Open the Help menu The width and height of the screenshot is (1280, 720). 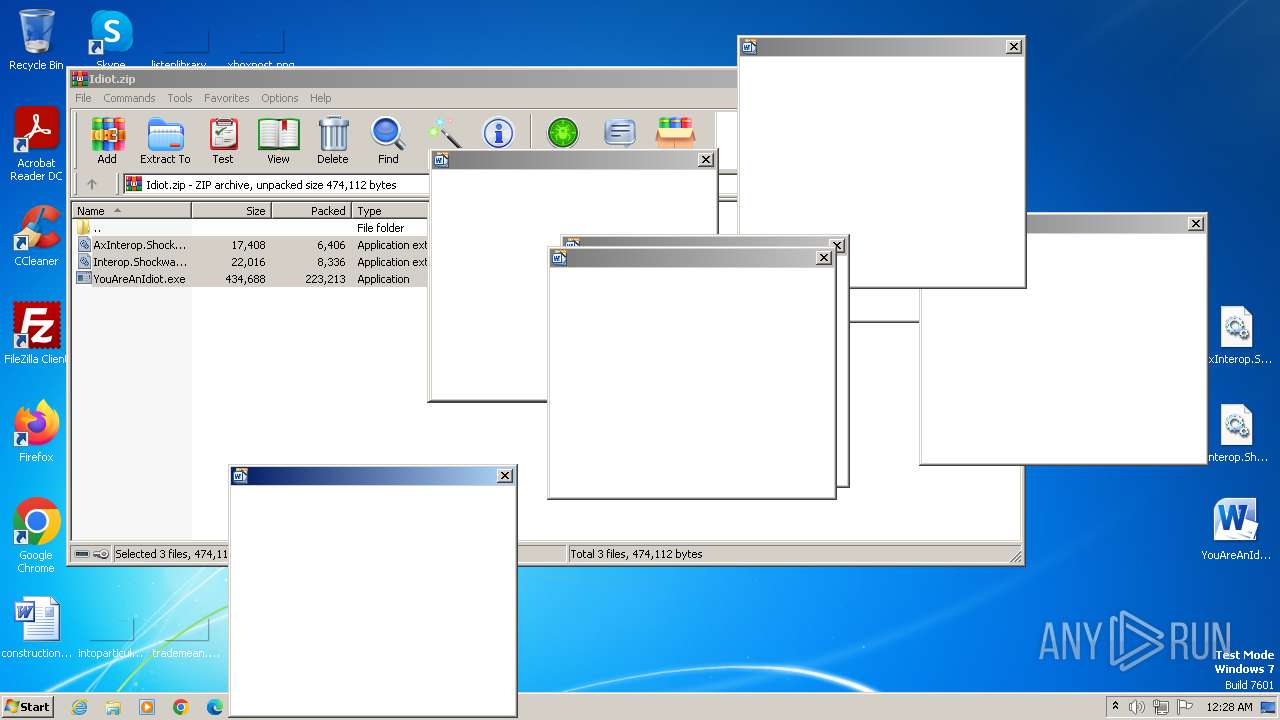[x=320, y=98]
